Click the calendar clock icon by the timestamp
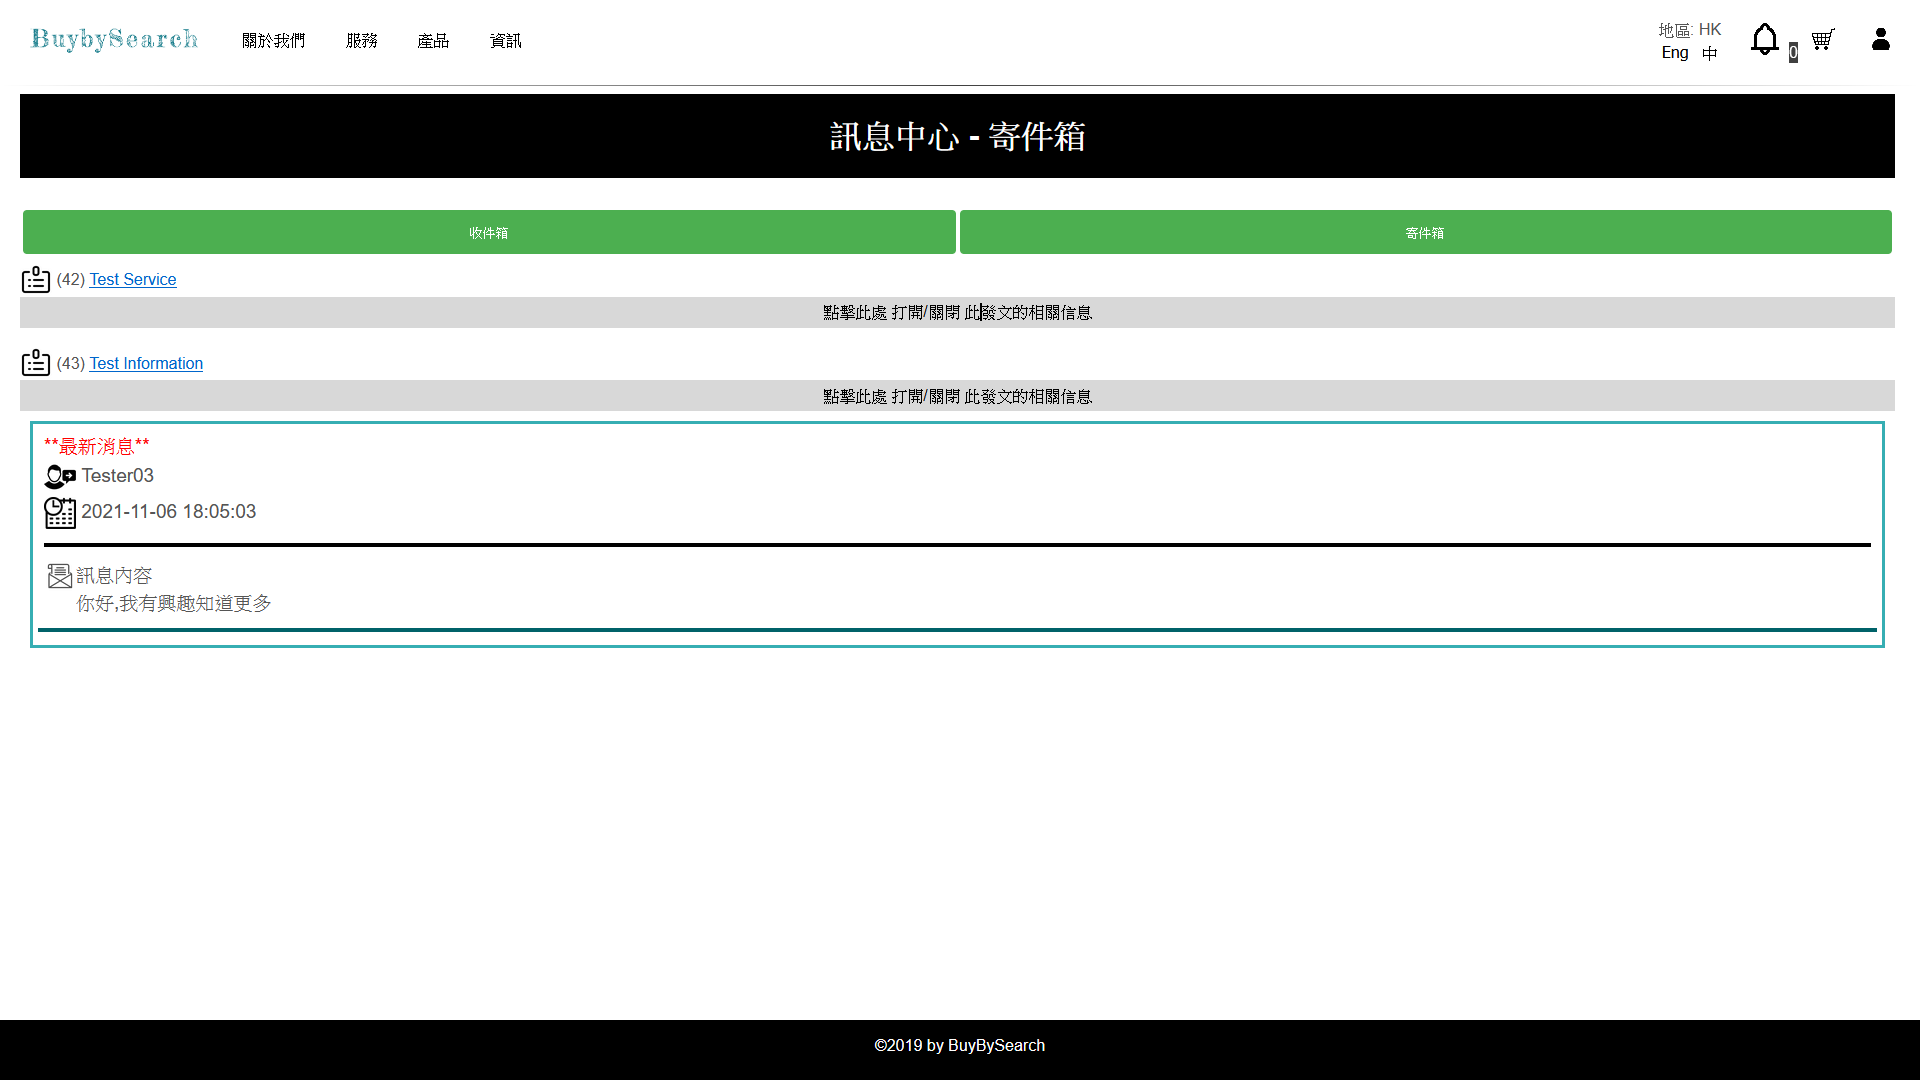The height and width of the screenshot is (1080, 1920). [60, 512]
